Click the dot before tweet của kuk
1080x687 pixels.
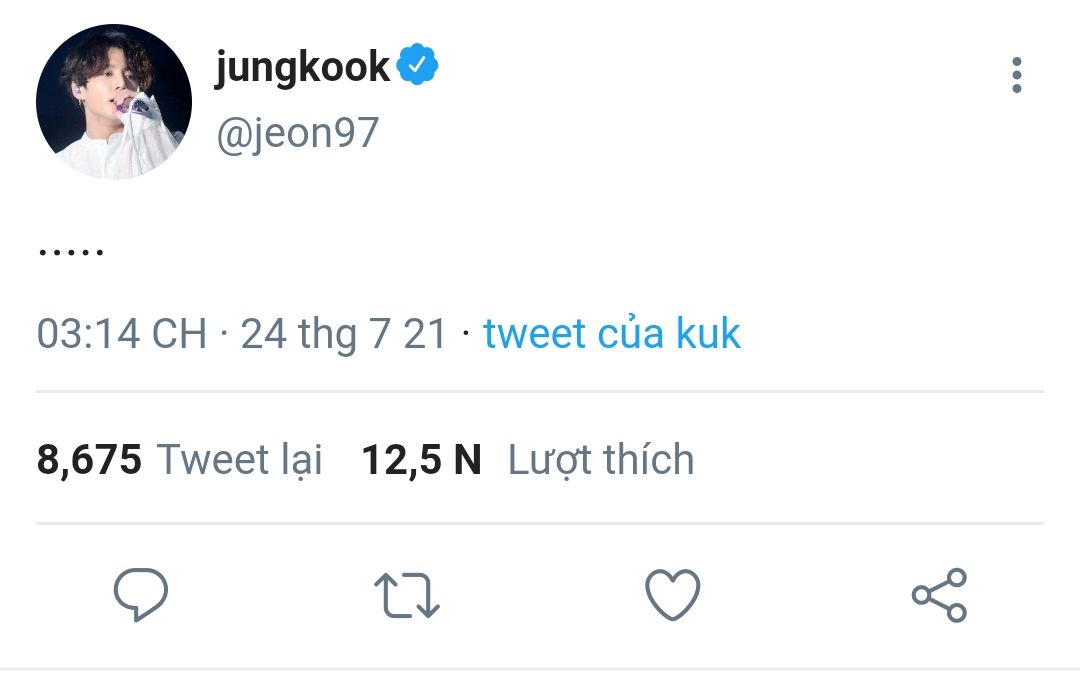tap(465, 334)
